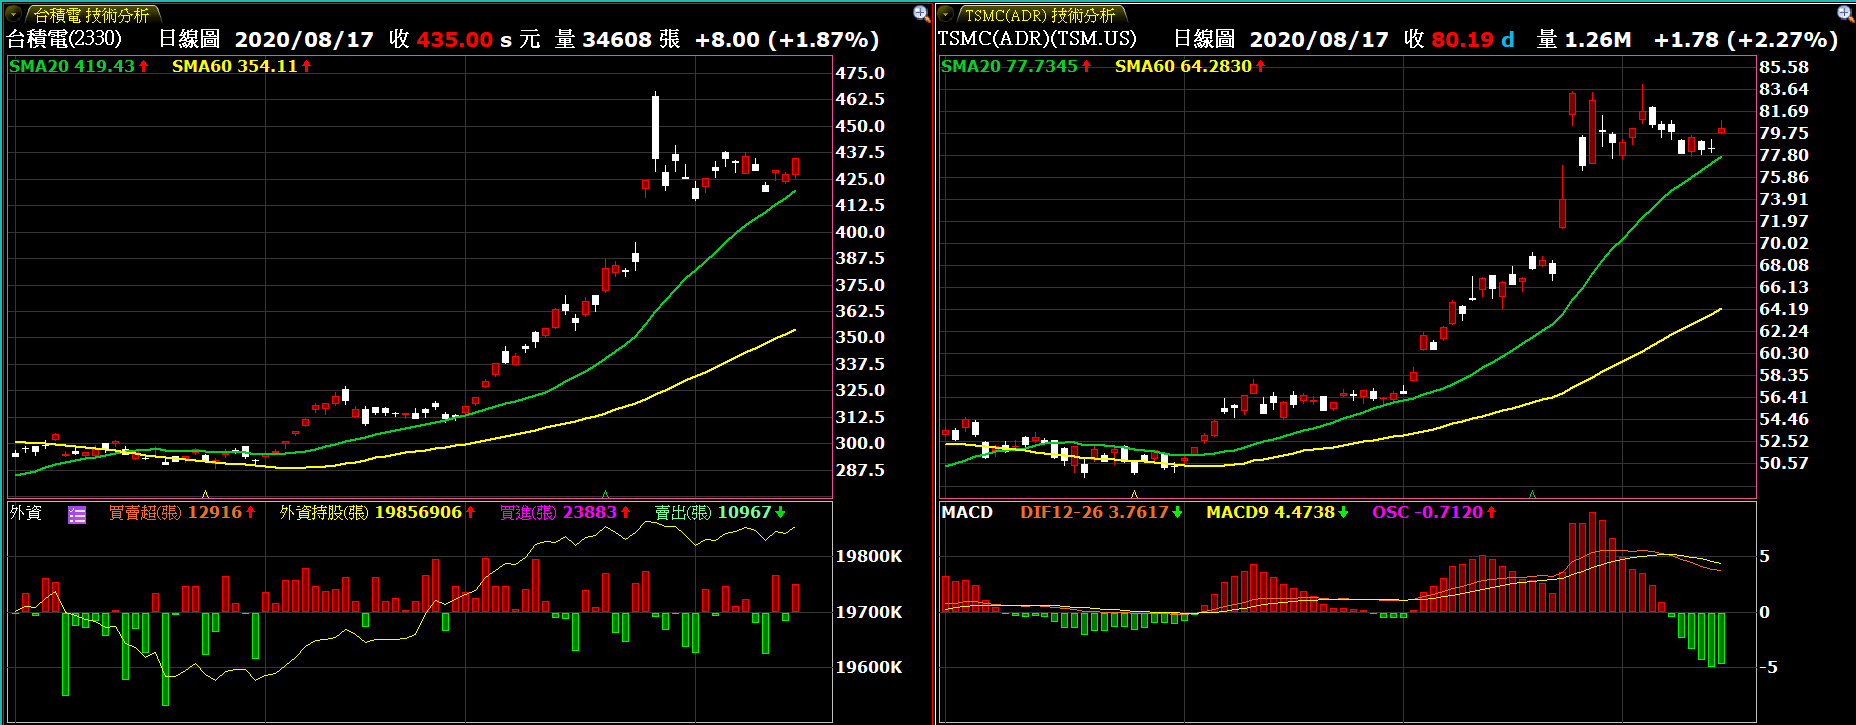Click the closing price 80.19
Viewport: 1856px width, 725px height.
[1463, 40]
